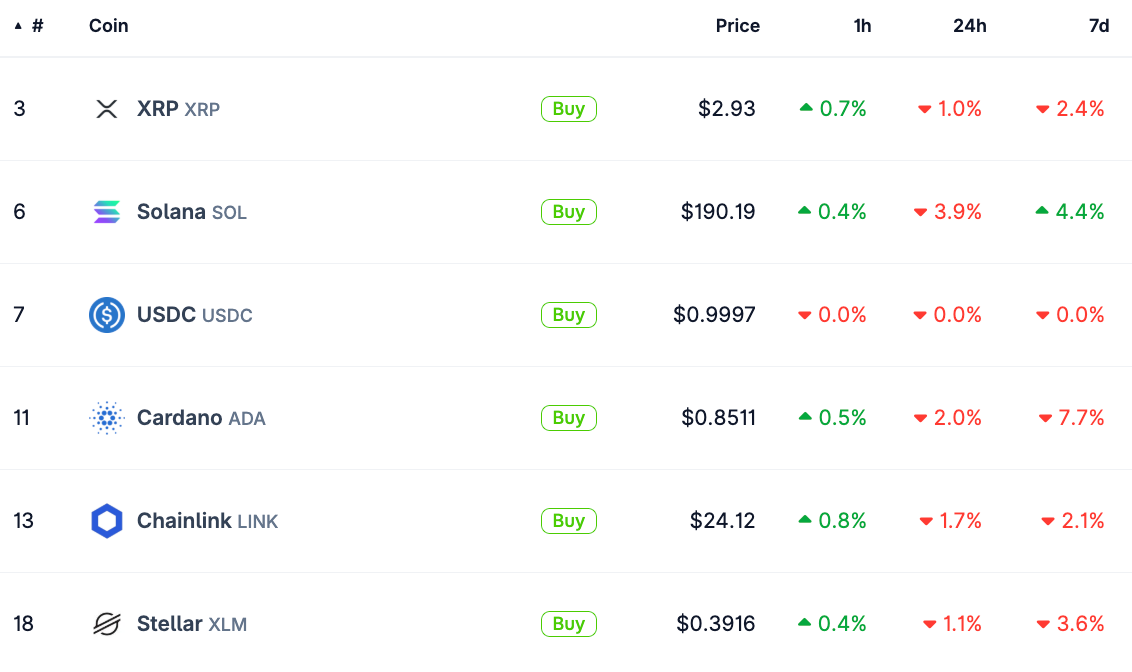Image resolution: width=1132 pixels, height=672 pixels.
Task: Click the Cardano coin logo icon
Action: [106, 418]
